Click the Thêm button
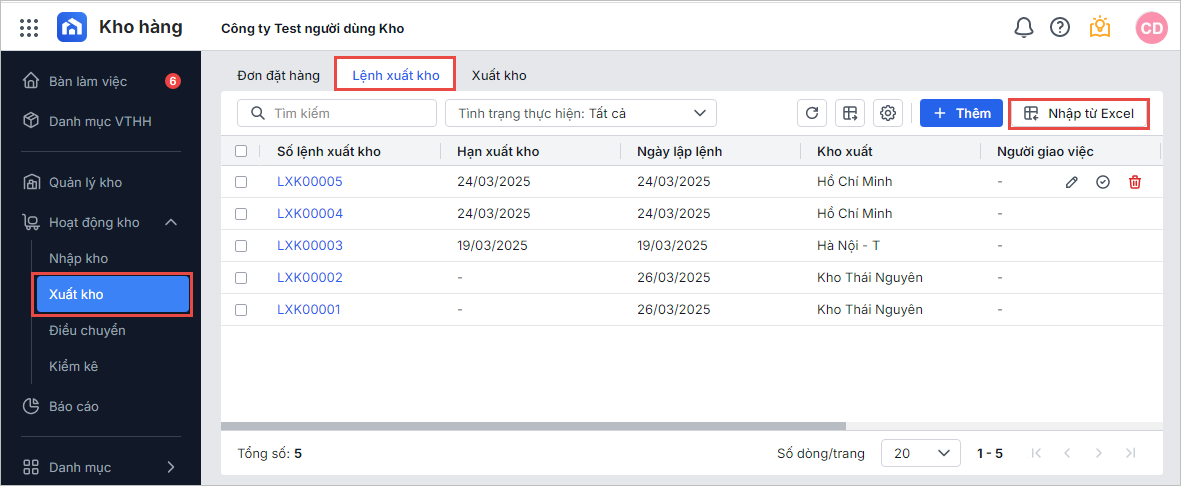 pyautogui.click(x=961, y=113)
